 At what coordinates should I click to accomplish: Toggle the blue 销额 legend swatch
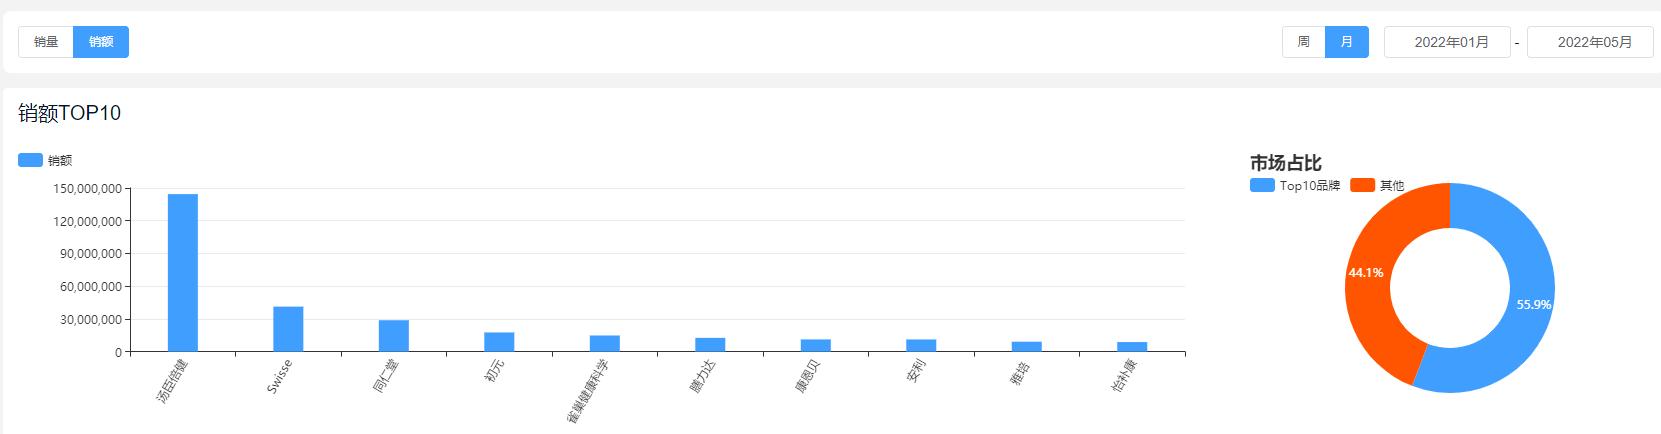point(31,160)
